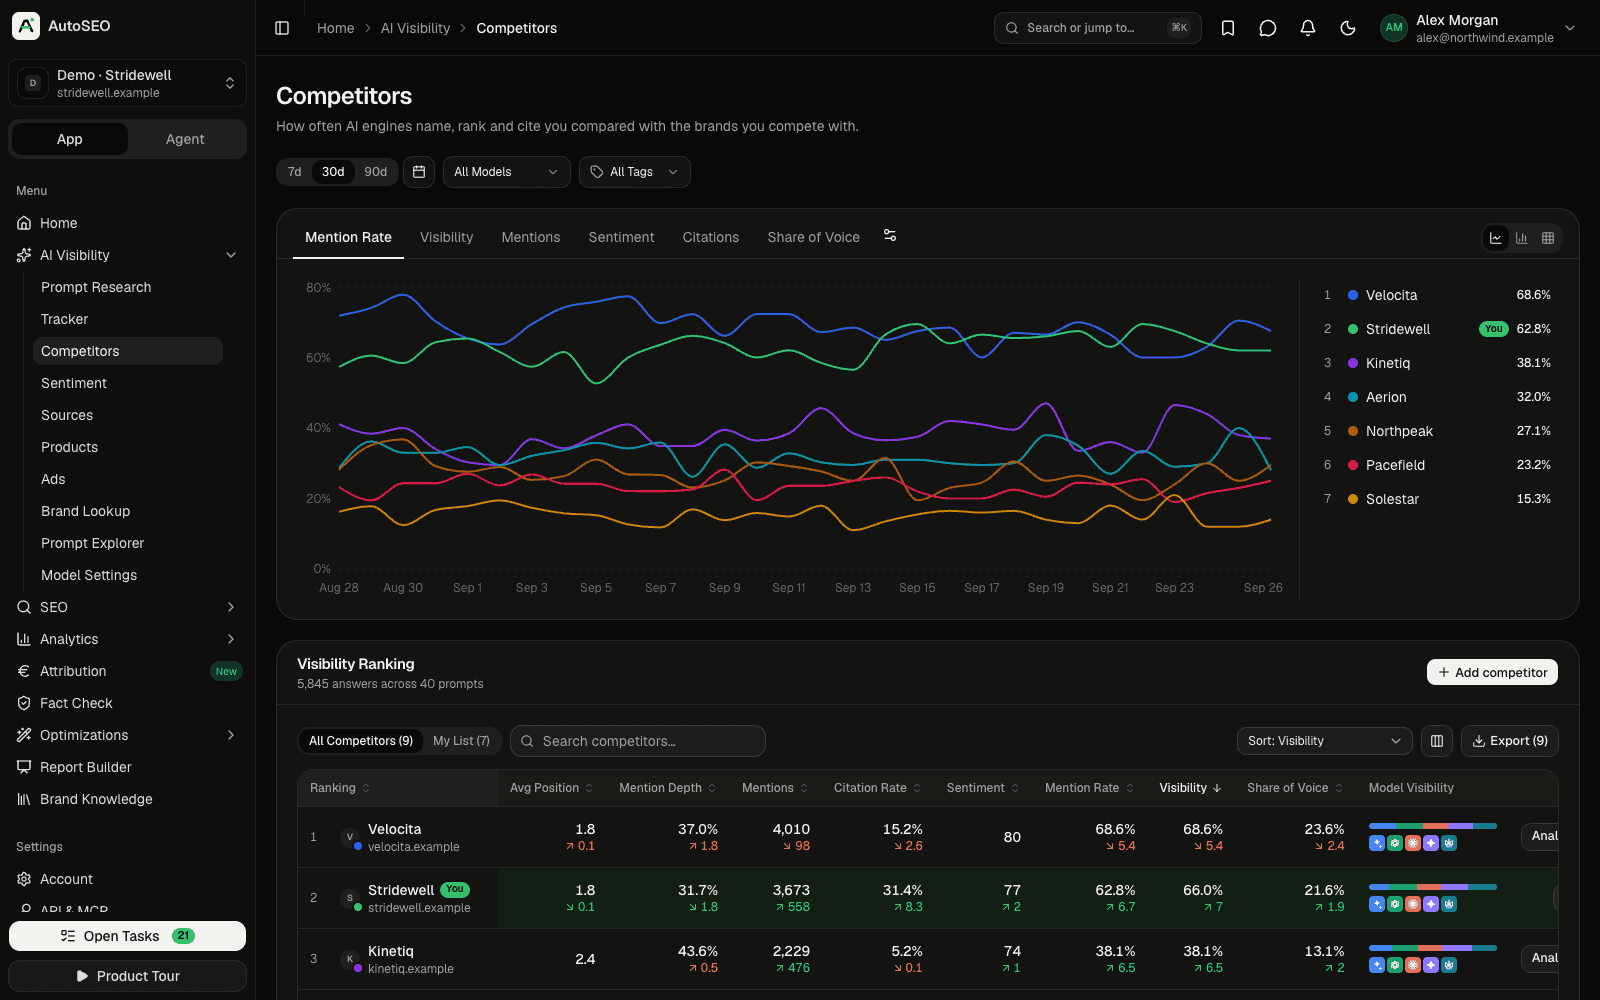The image size is (1600, 1000).
Task: Click the AutoSEO logo
Action: pos(26,26)
